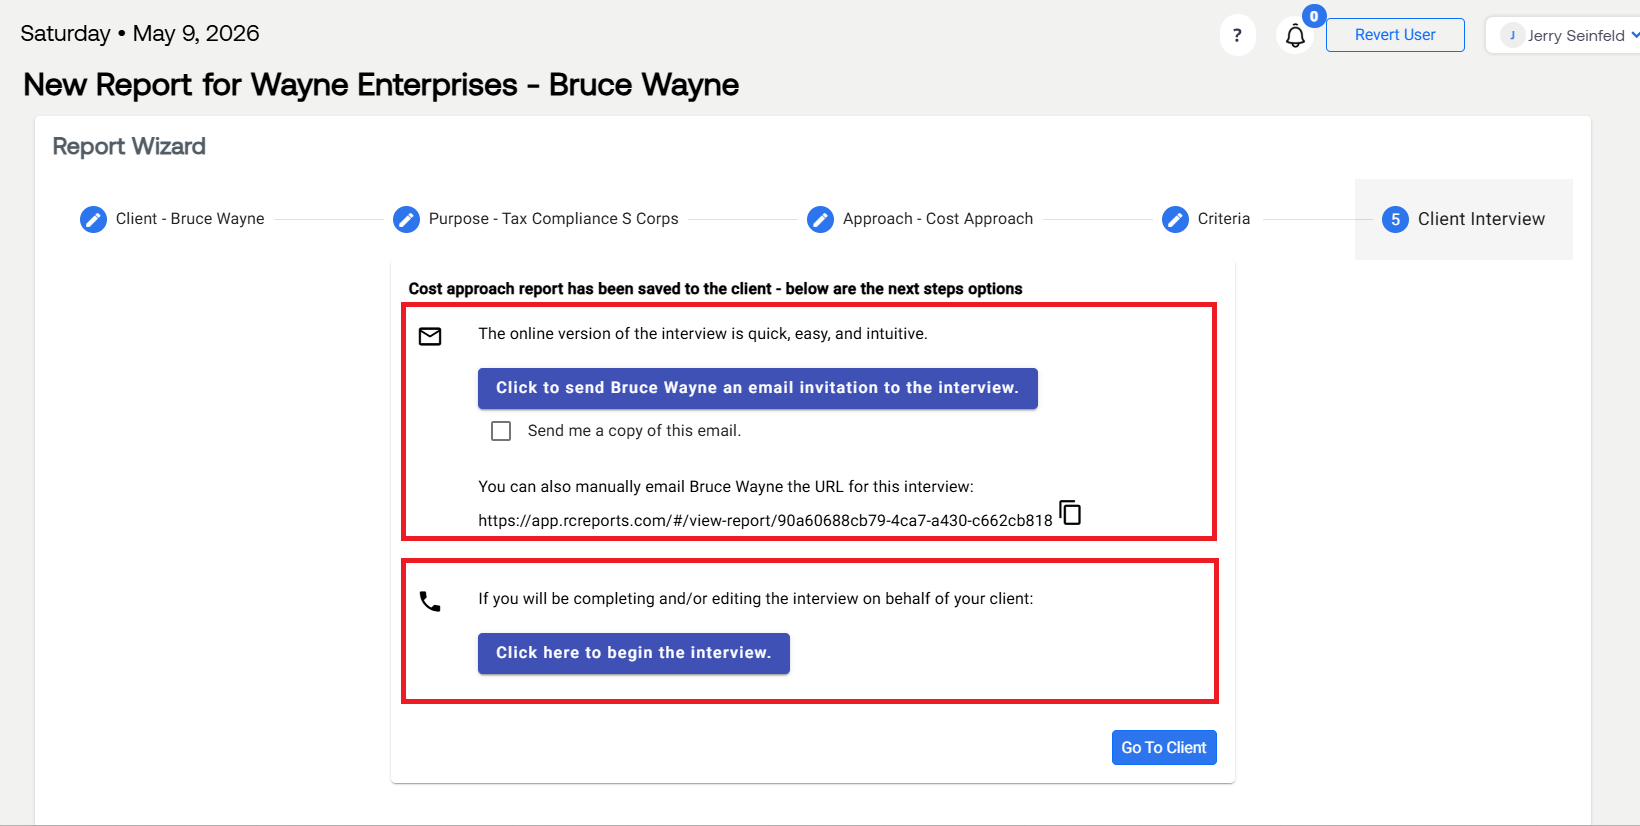Click the Revert User button
The height and width of the screenshot is (826, 1640).
point(1395,35)
